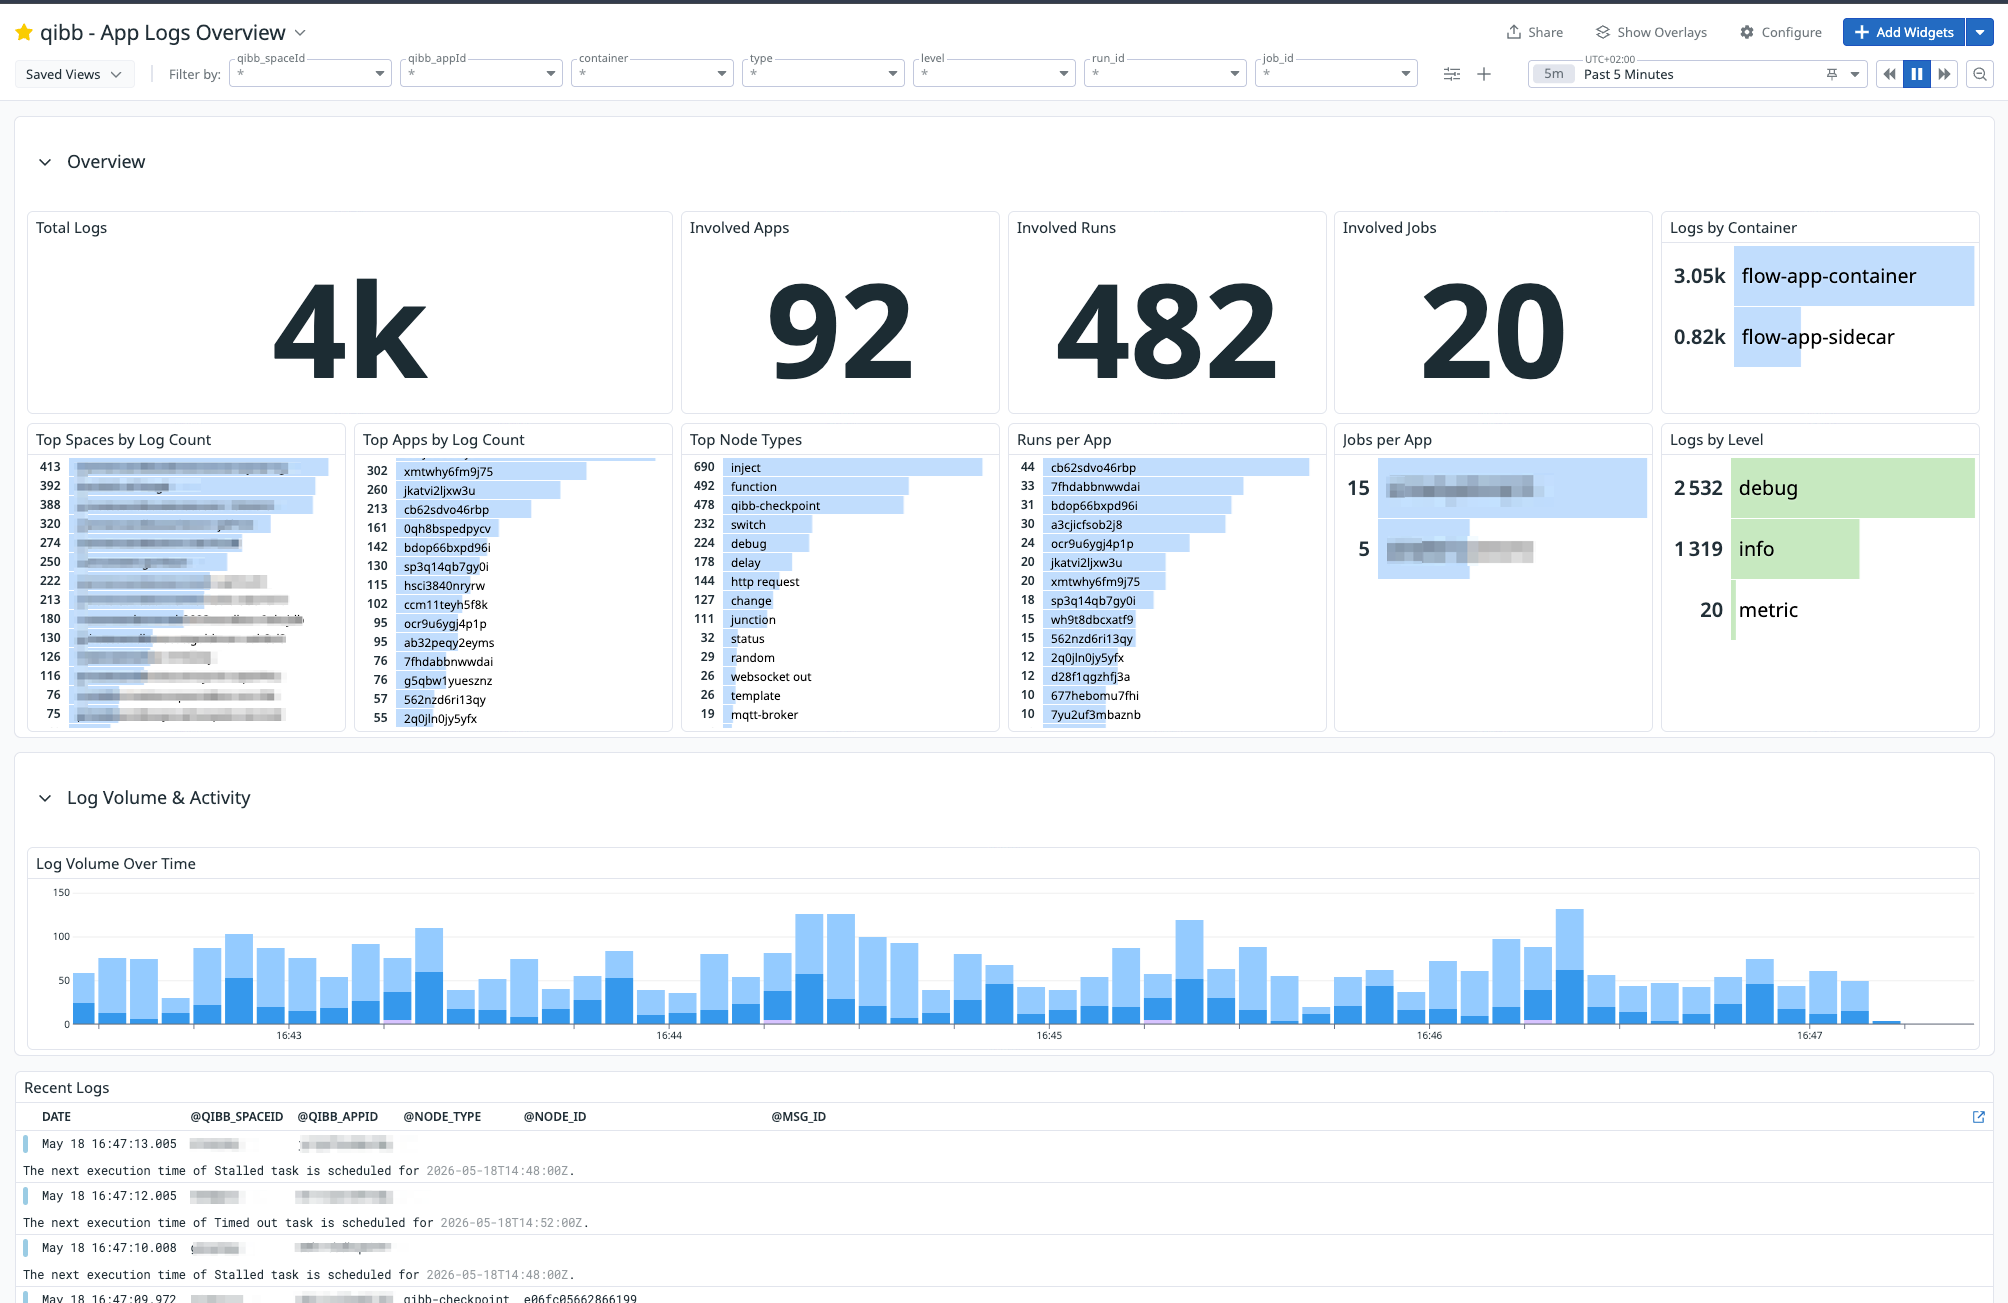Click Show Overlays

(1651, 32)
